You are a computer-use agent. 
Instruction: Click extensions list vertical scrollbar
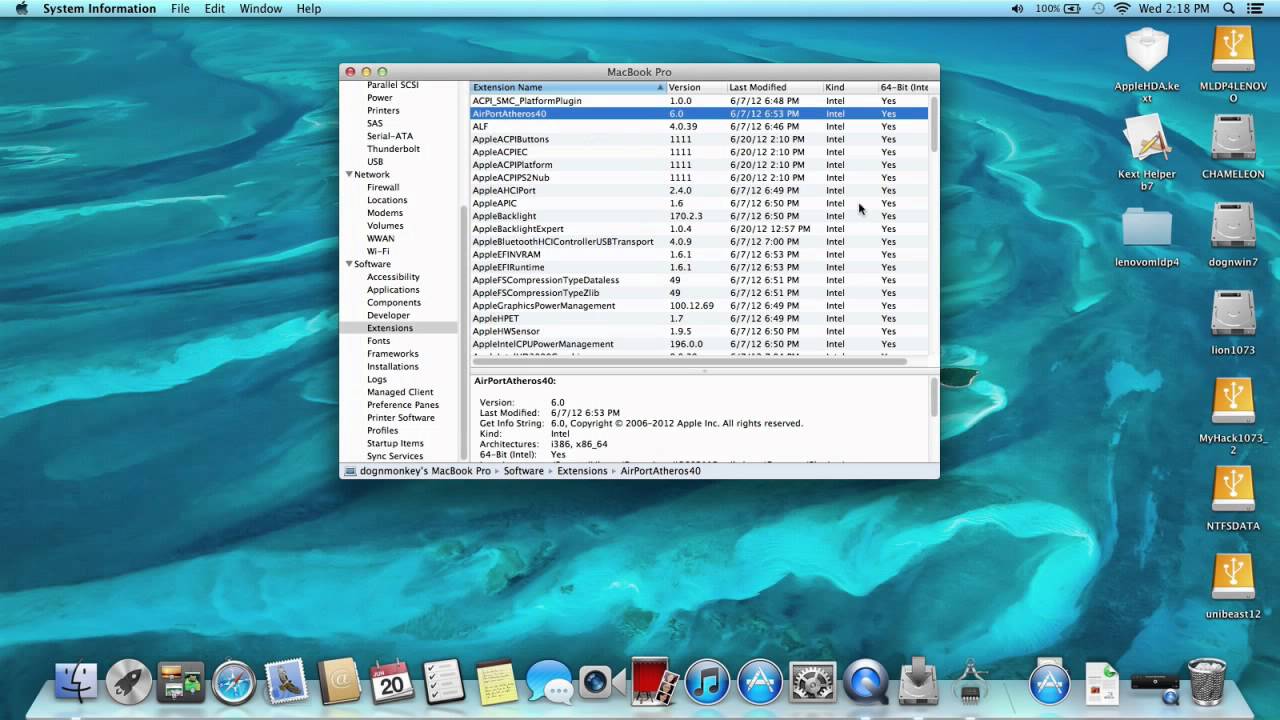(934, 125)
